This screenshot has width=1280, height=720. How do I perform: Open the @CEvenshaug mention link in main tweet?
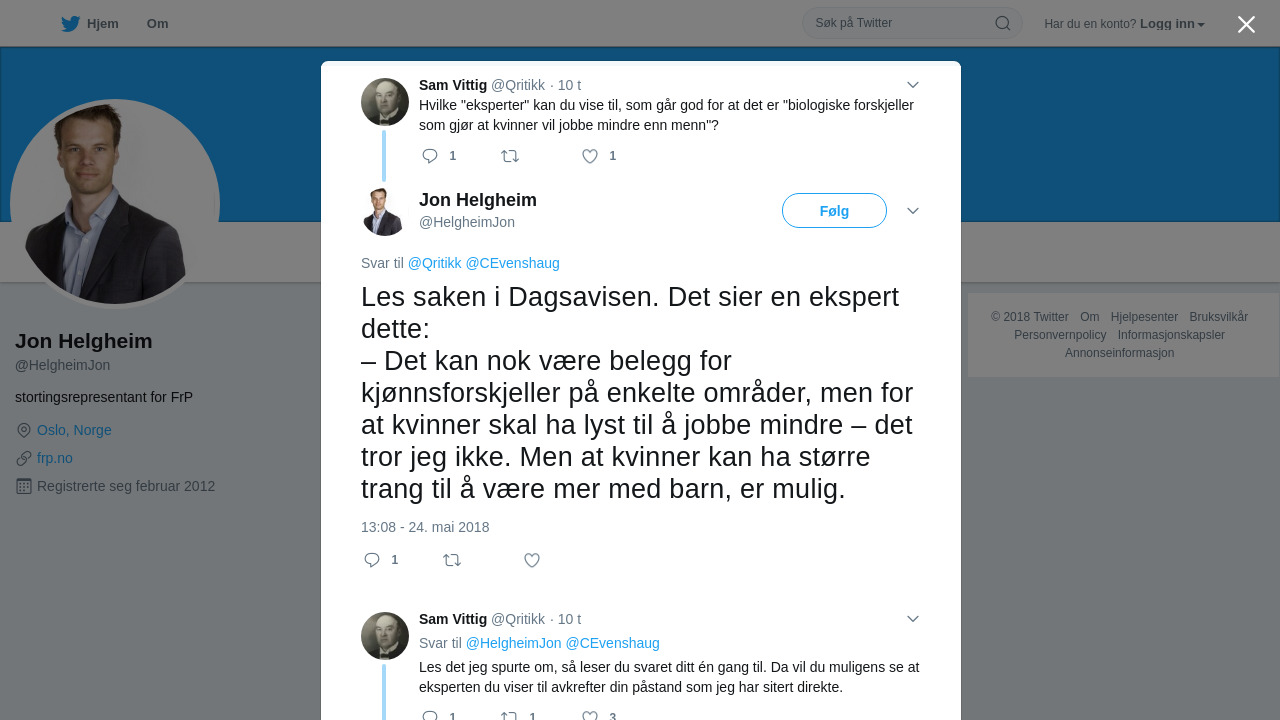click(512, 263)
